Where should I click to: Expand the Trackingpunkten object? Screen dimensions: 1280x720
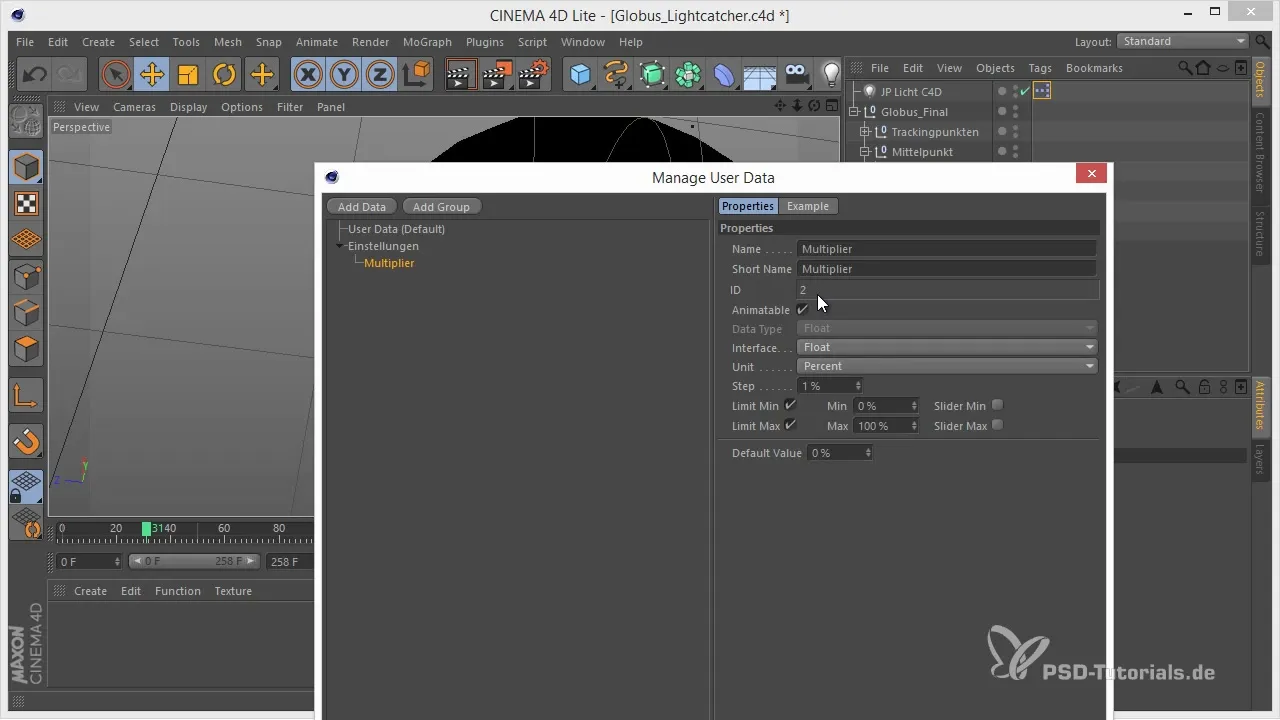[x=865, y=132]
